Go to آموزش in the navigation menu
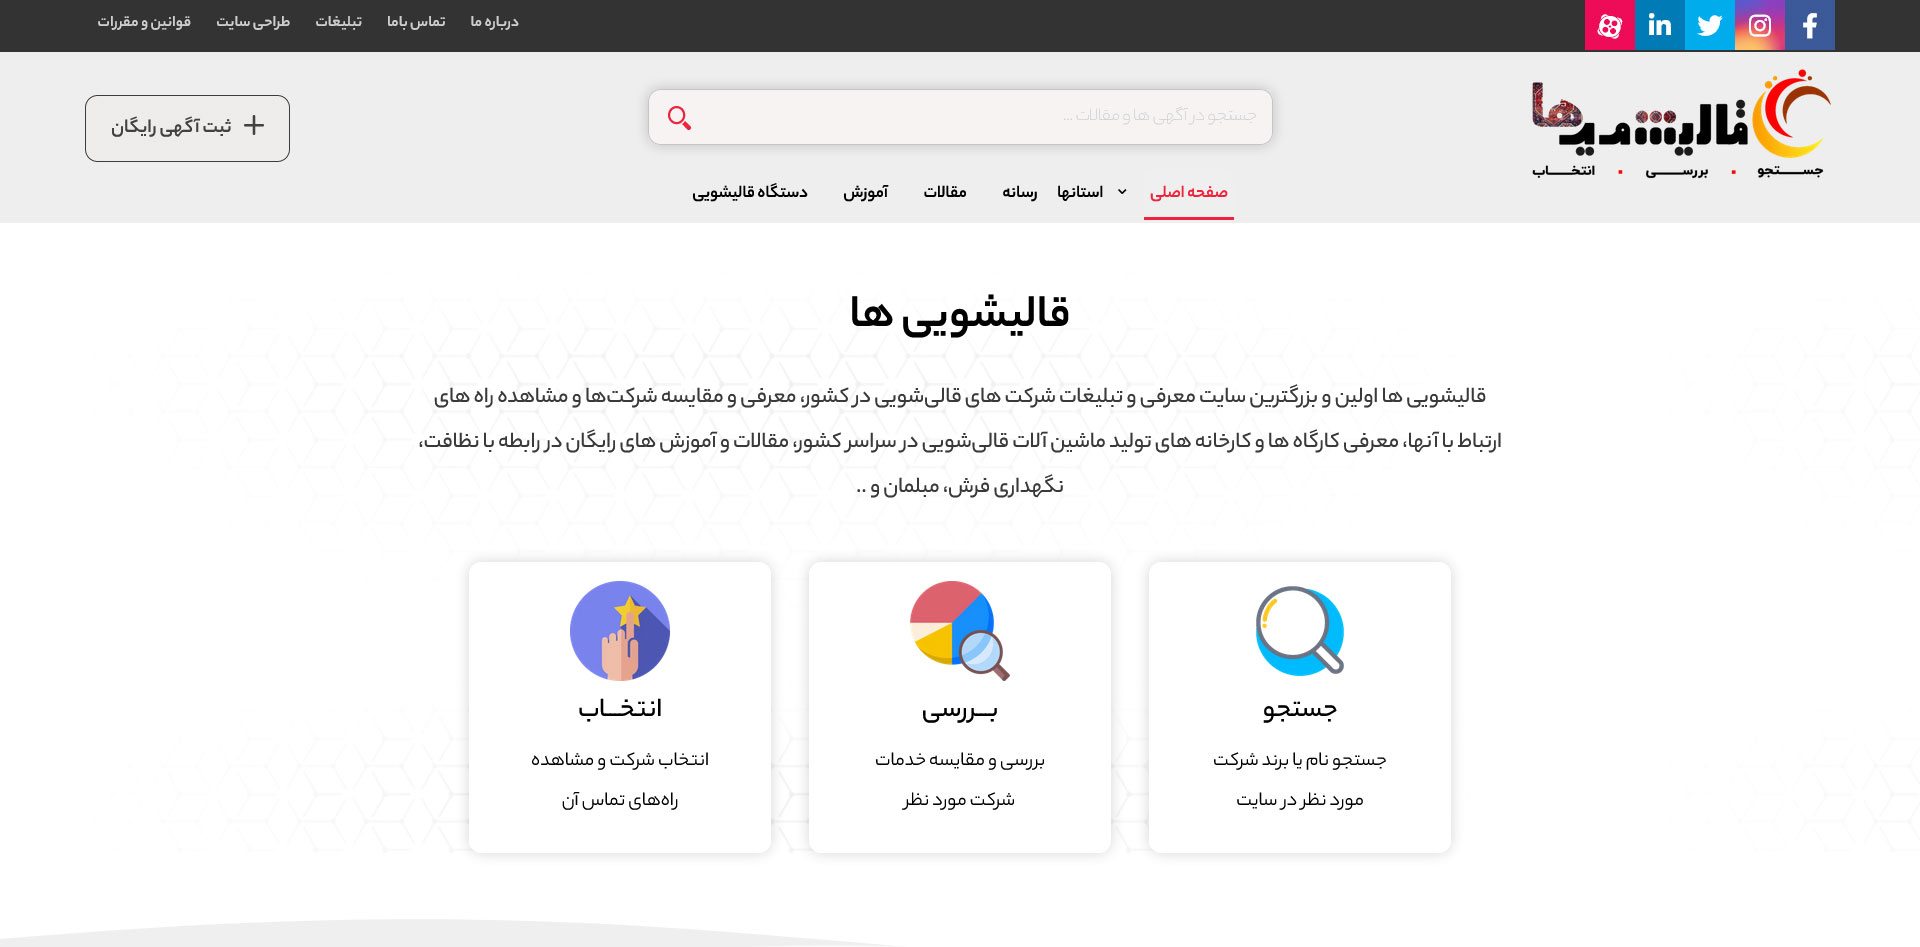 [866, 193]
